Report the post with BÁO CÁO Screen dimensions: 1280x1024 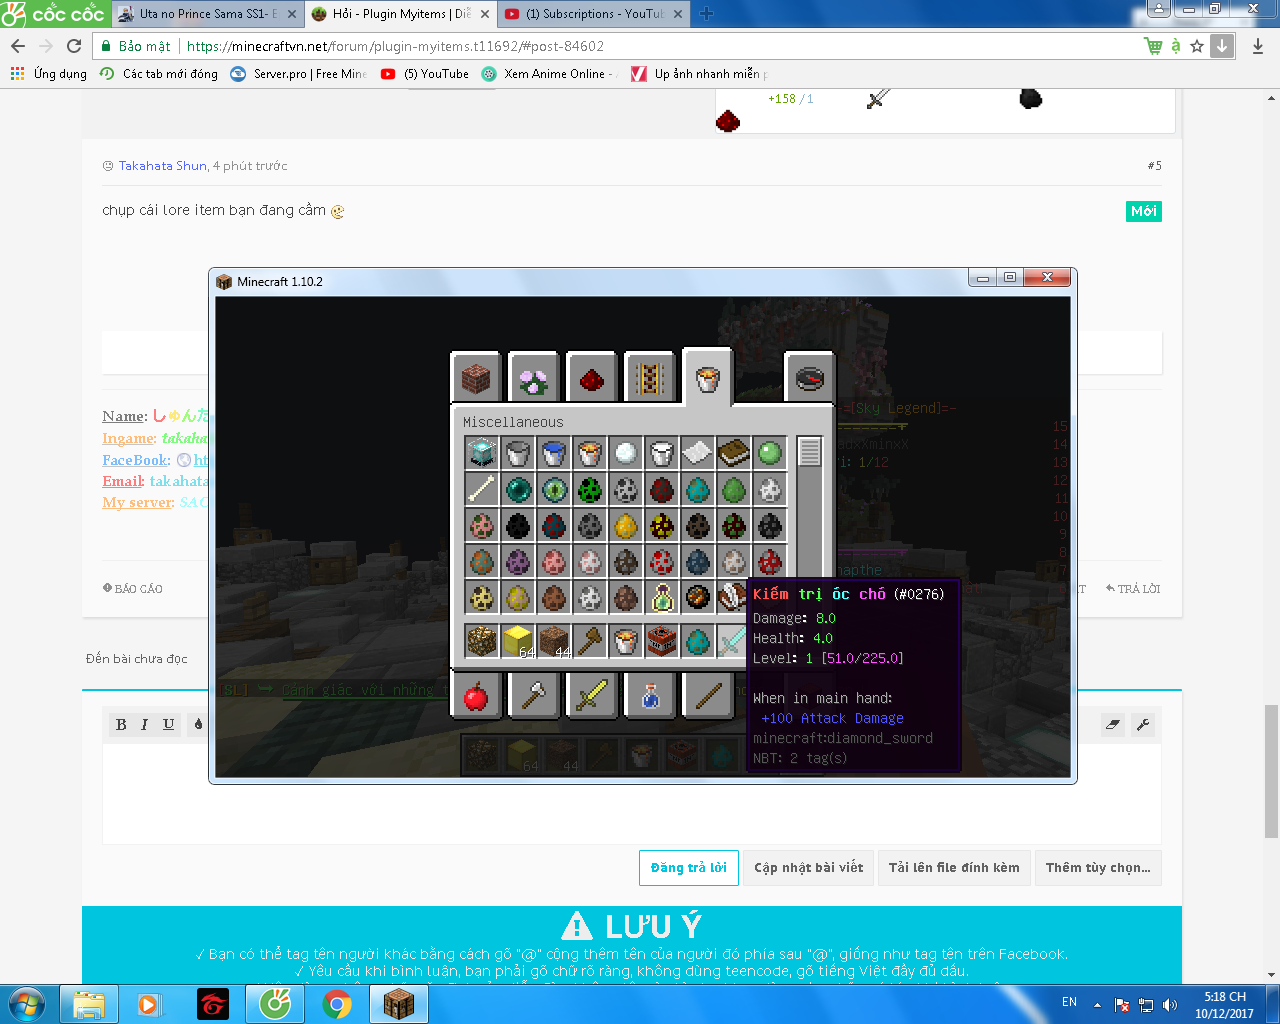(133, 589)
